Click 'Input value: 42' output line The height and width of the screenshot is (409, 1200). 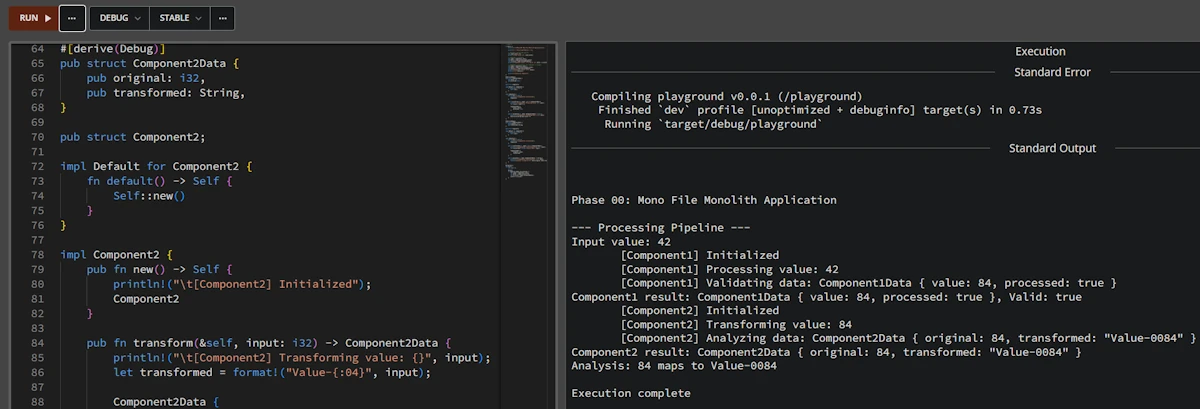tap(621, 241)
